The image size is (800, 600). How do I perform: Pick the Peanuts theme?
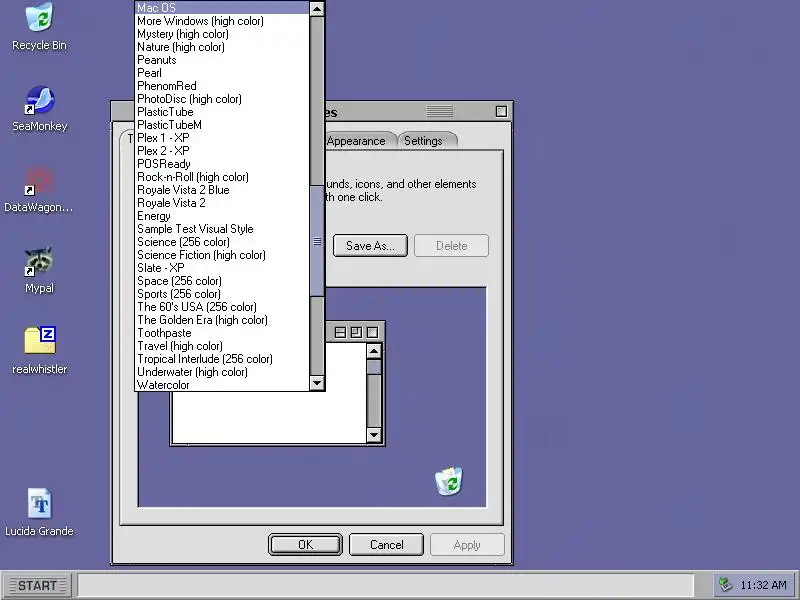pos(222,60)
